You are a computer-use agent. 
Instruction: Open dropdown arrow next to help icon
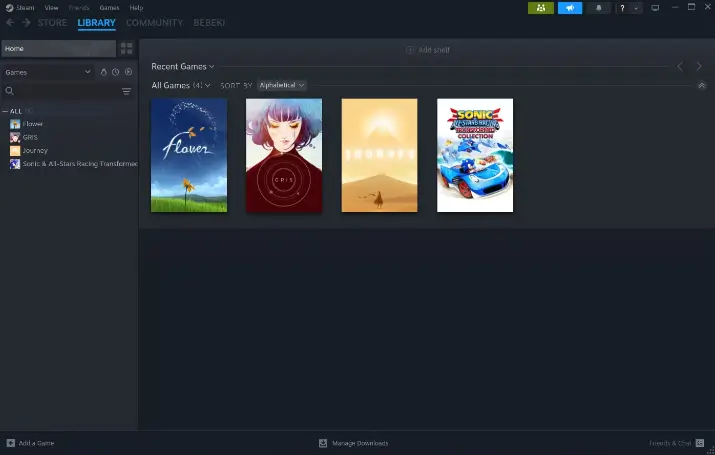tap(636, 8)
